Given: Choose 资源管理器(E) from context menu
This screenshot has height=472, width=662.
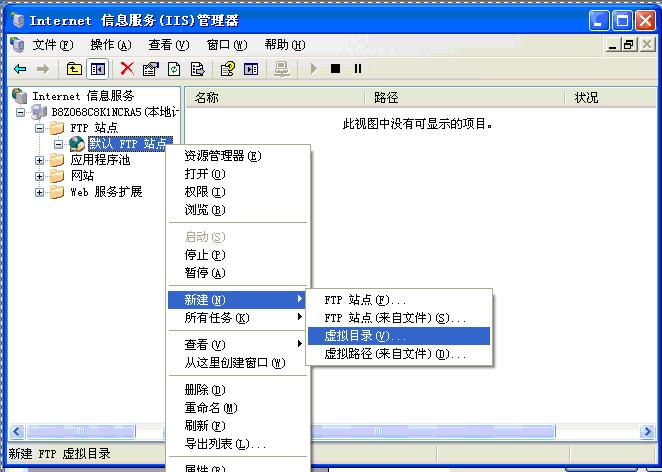Looking at the screenshot, I should [222, 156].
